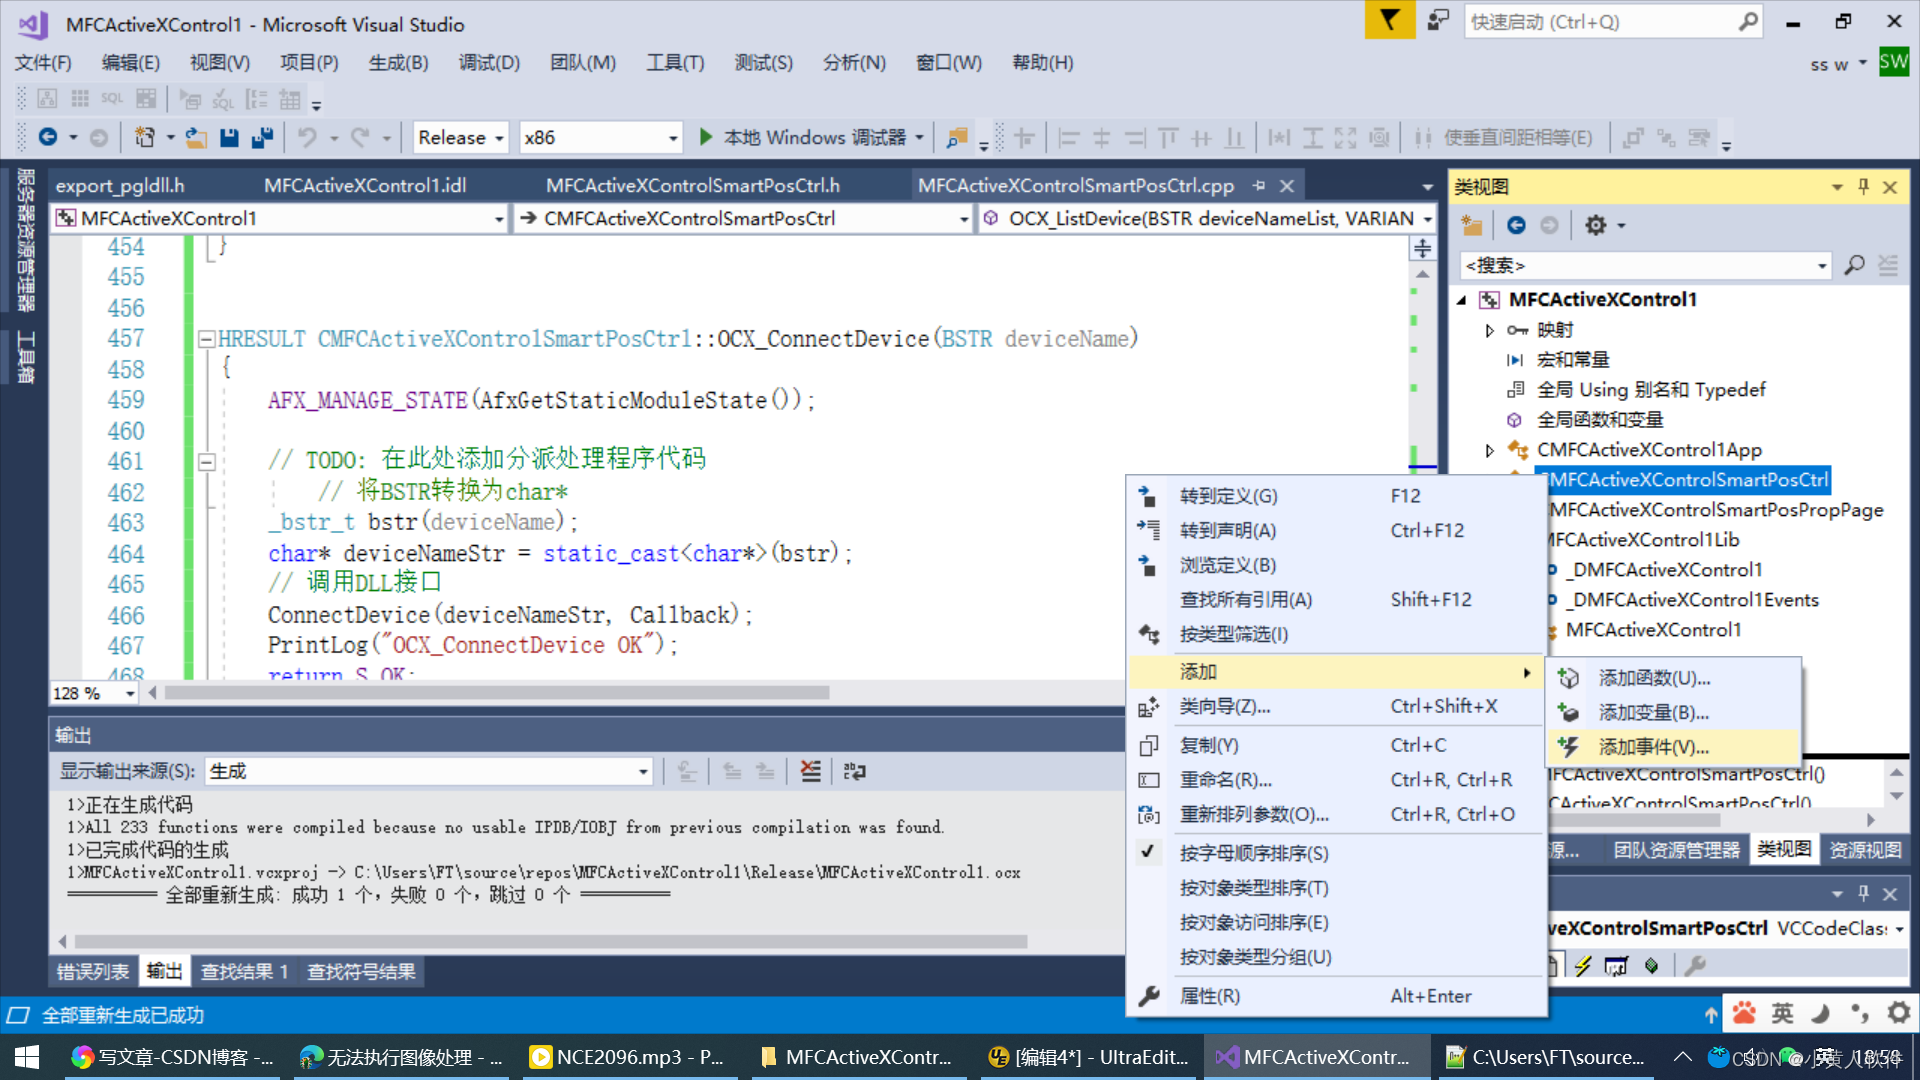Click the Save file icon in toolbar
Image resolution: width=1920 pixels, height=1080 pixels.
pos(229,137)
